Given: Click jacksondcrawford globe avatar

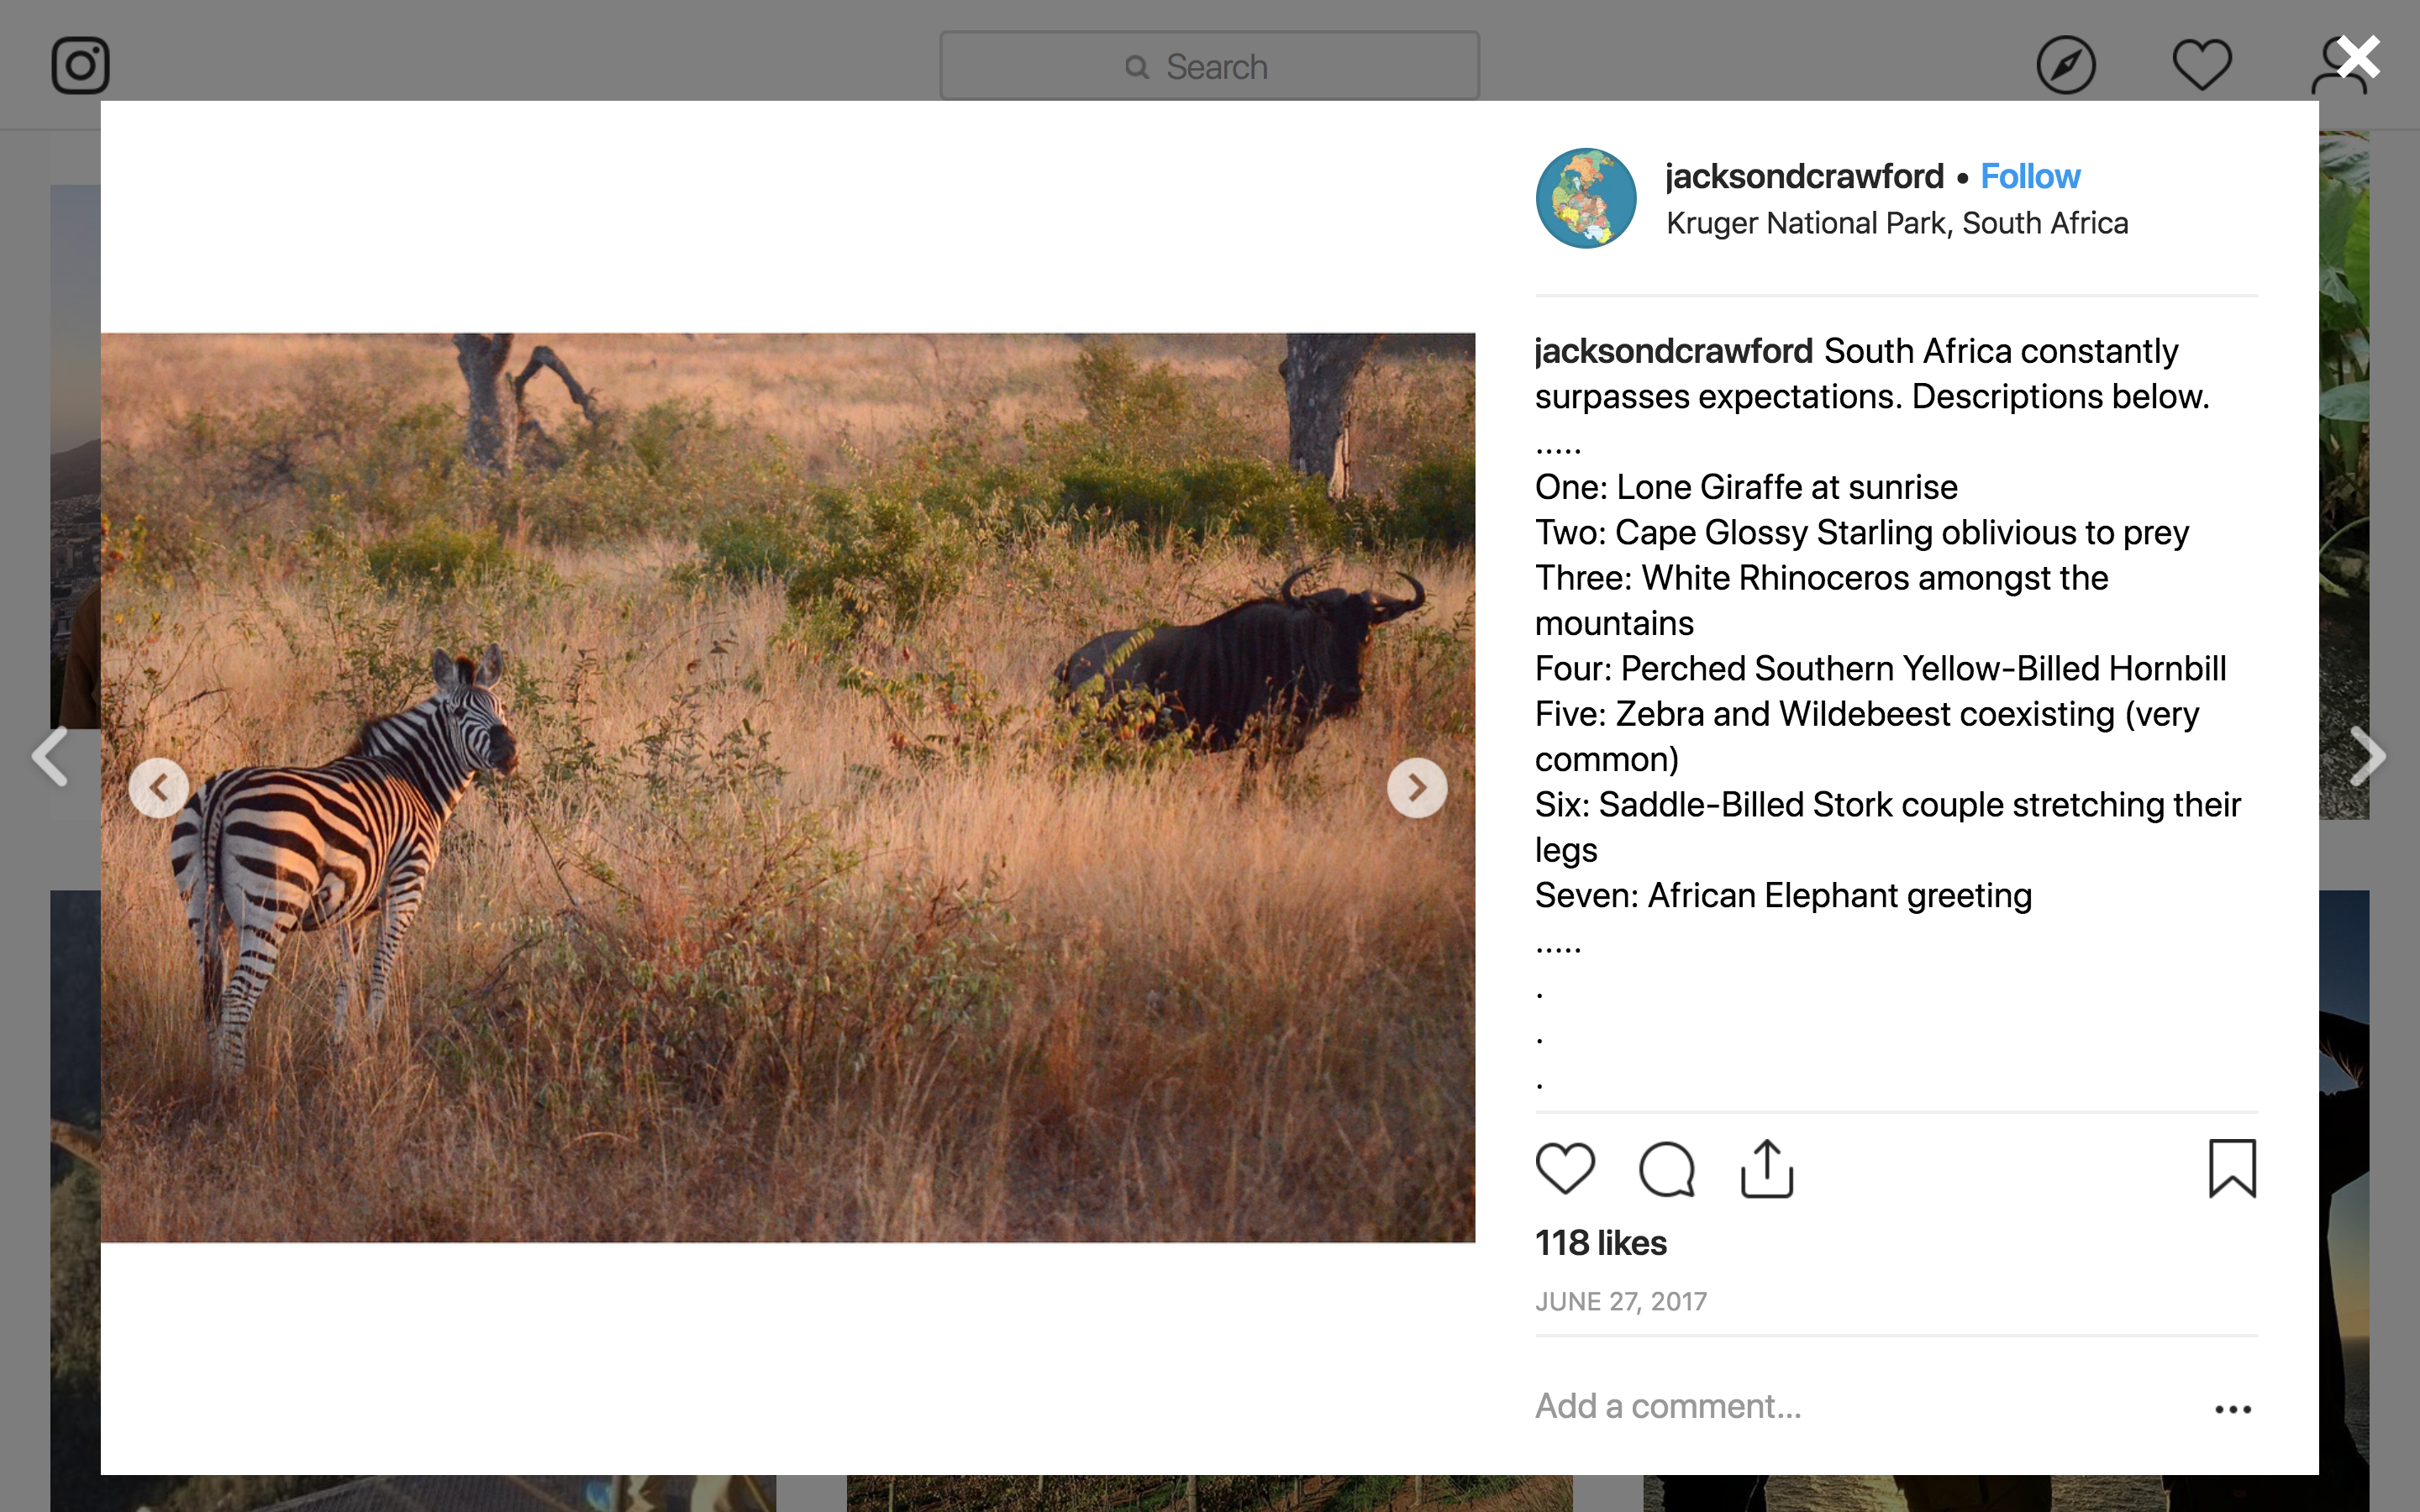Looking at the screenshot, I should tap(1586, 198).
